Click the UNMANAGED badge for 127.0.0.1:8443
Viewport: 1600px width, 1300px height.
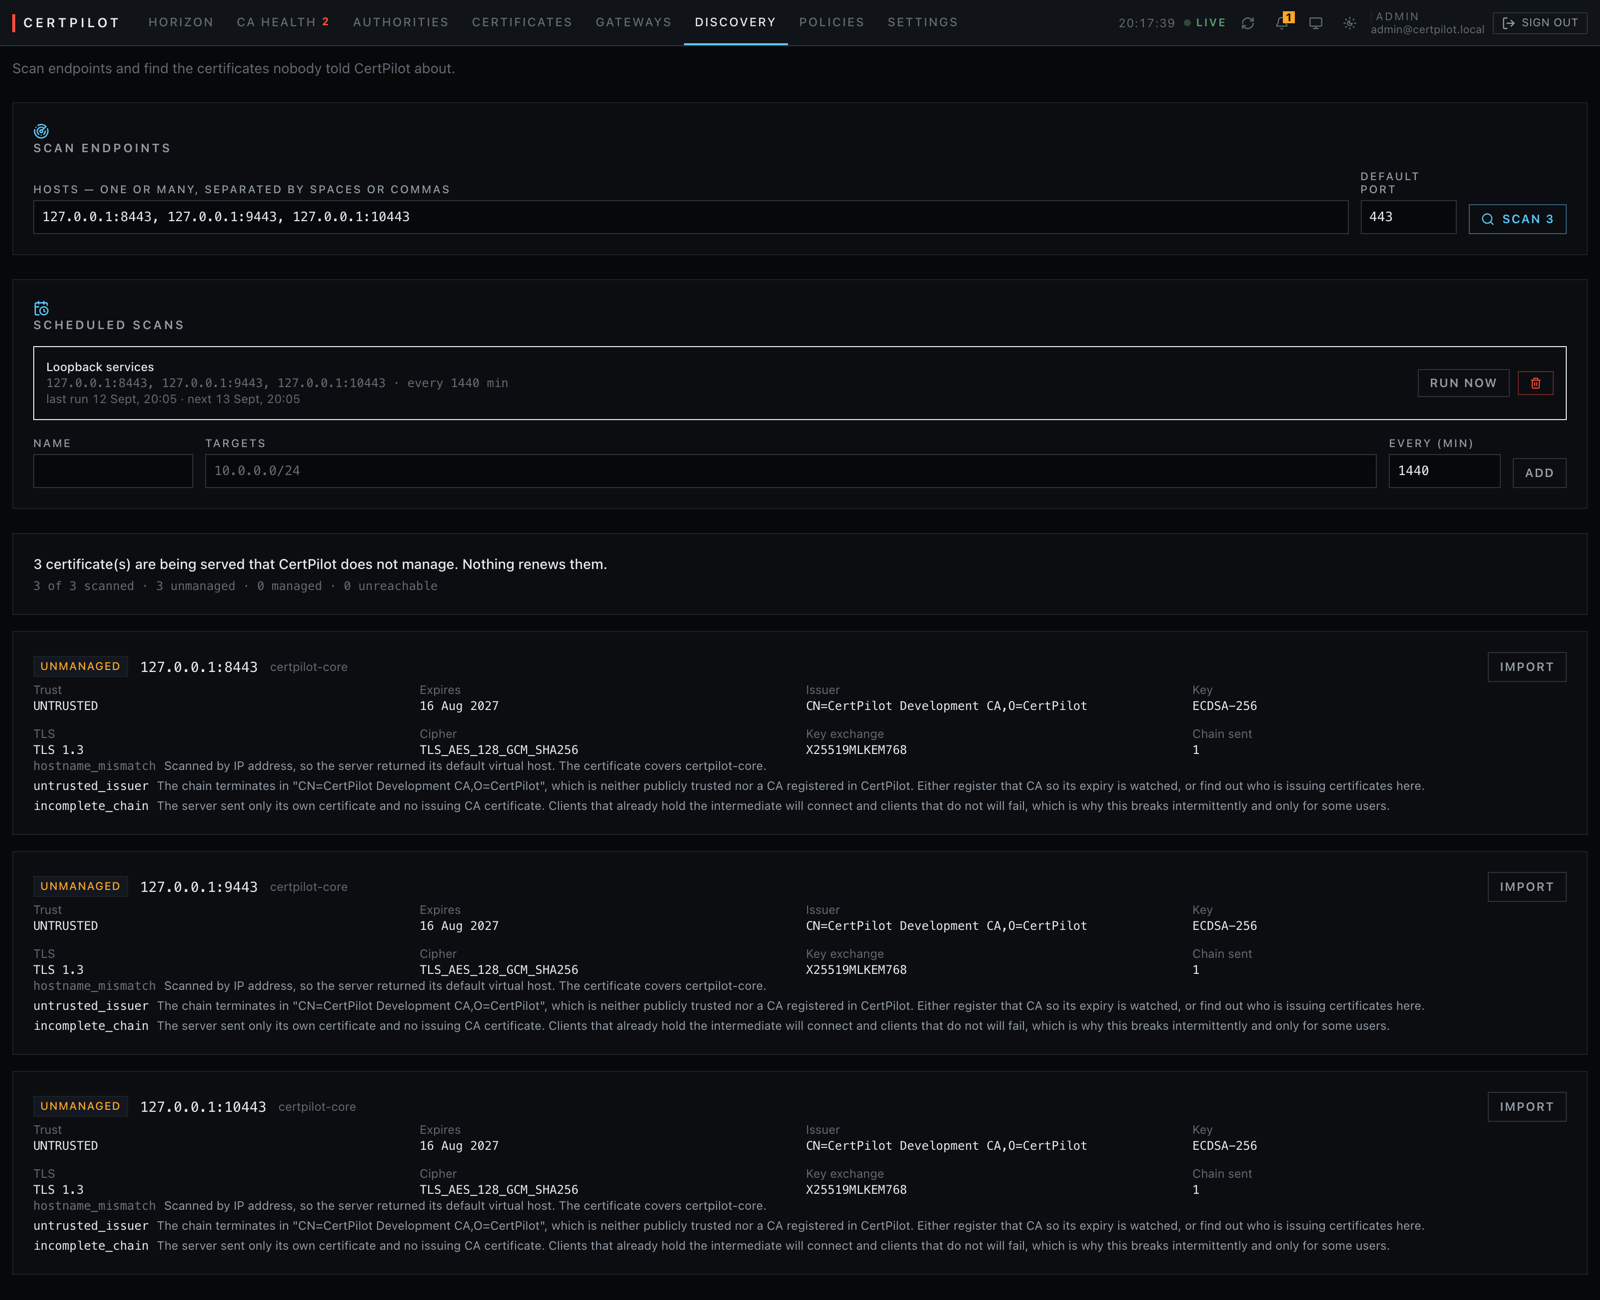[x=80, y=666]
